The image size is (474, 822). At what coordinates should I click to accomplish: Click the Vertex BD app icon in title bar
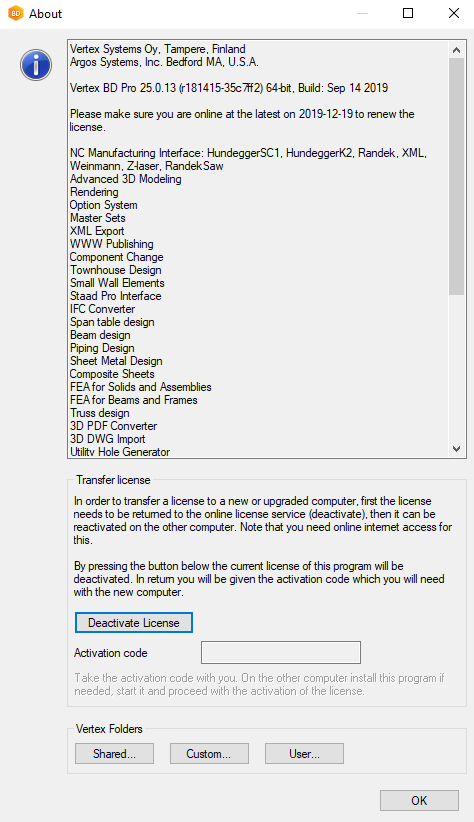[16, 14]
